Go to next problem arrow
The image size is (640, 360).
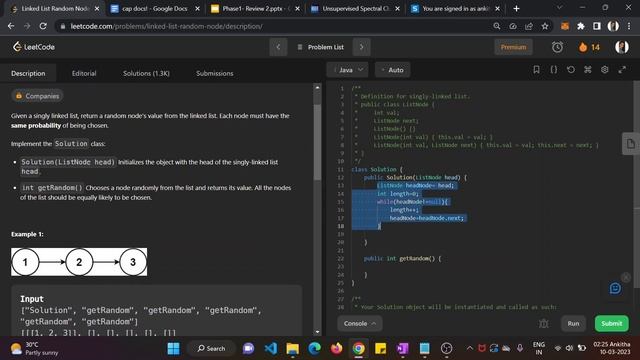coord(362,47)
